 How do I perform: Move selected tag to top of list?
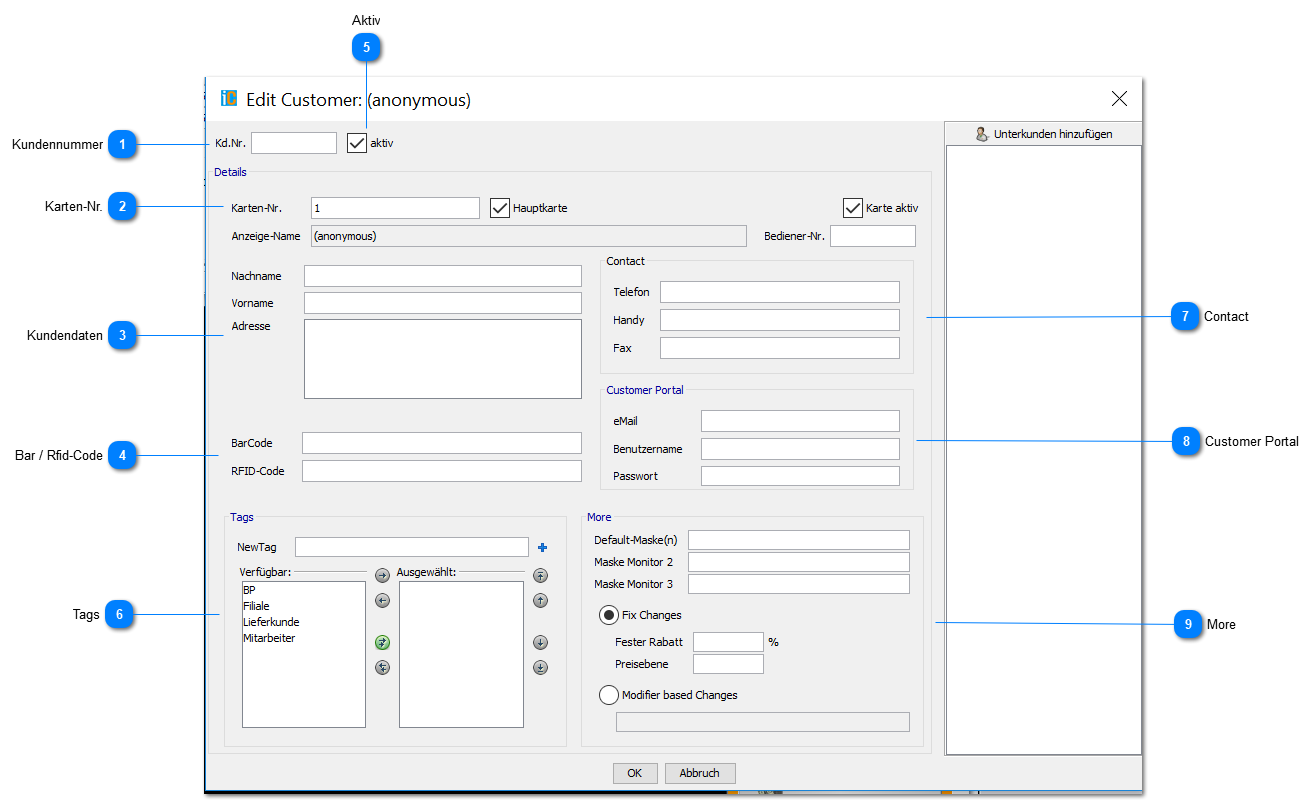(540, 576)
